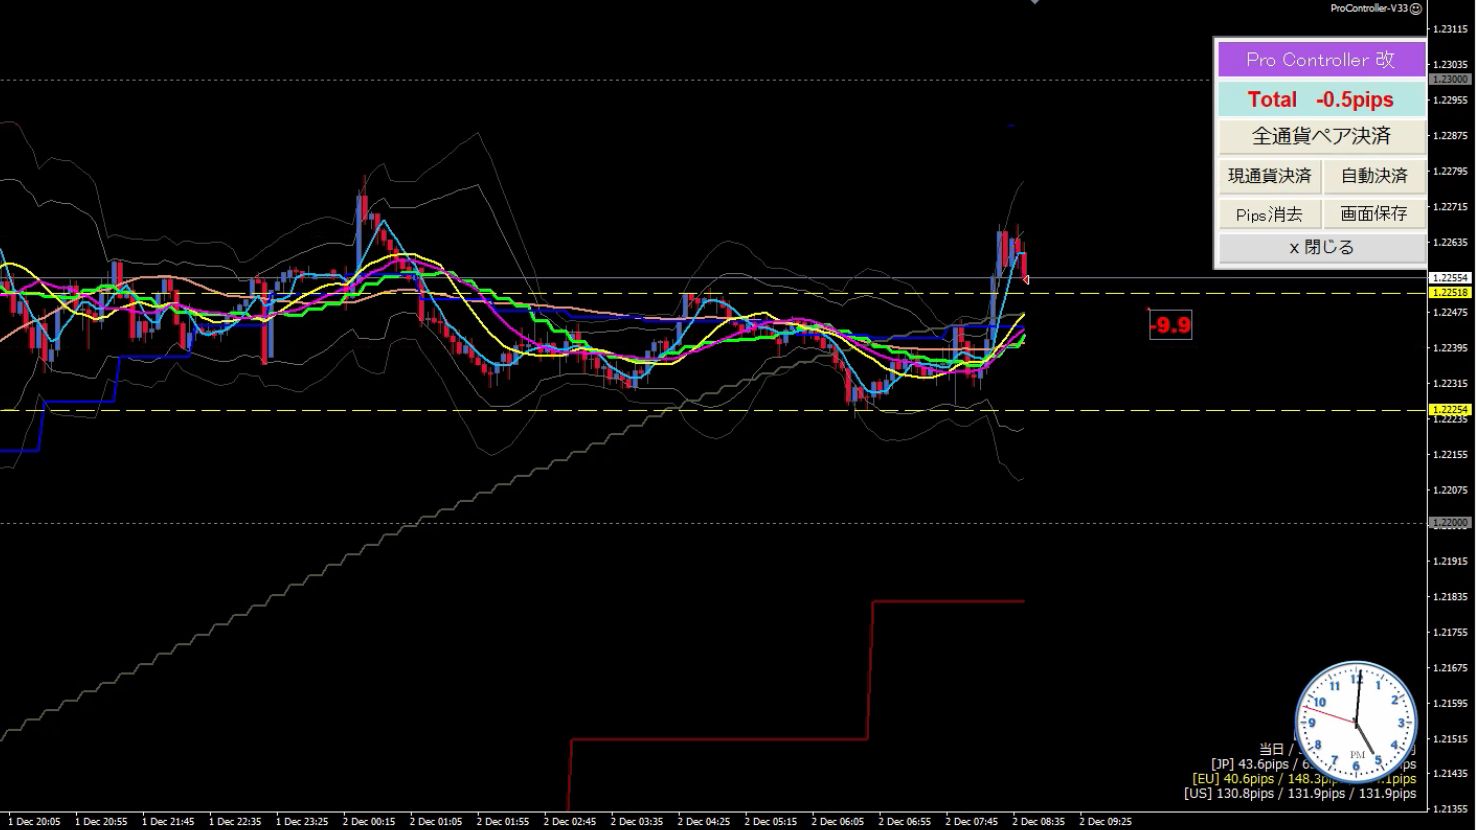Close the panel with x 閉じる

1321,247
